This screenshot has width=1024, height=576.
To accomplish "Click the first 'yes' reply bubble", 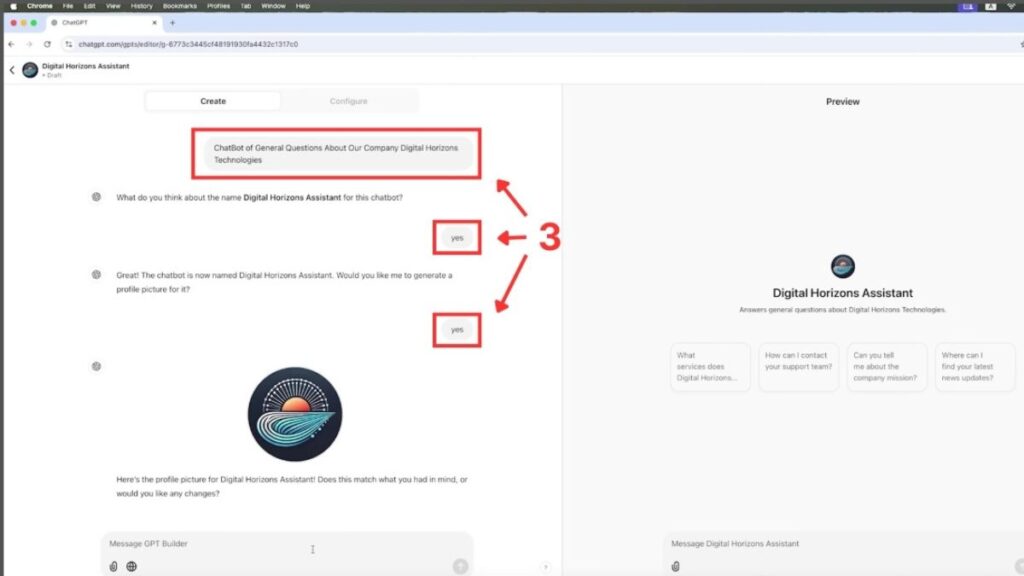I will point(457,238).
